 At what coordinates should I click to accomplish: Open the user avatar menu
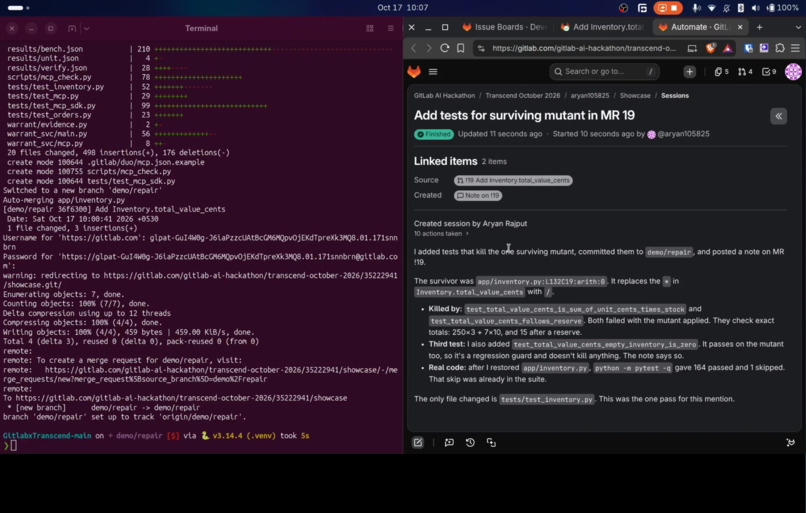pyautogui.click(x=793, y=71)
